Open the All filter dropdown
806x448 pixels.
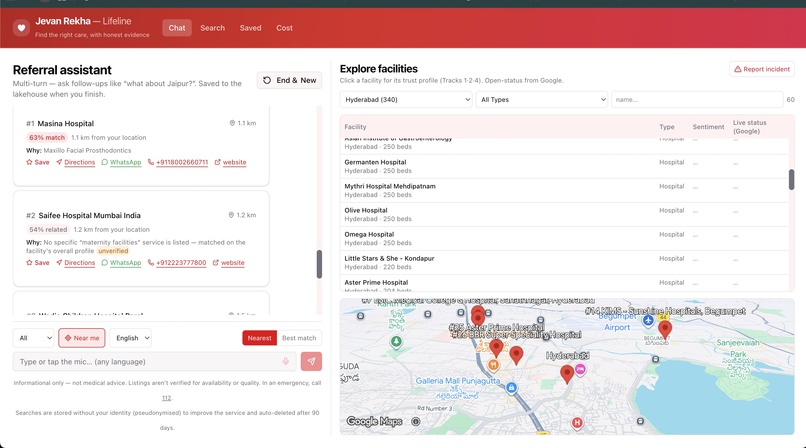pyautogui.click(x=34, y=338)
